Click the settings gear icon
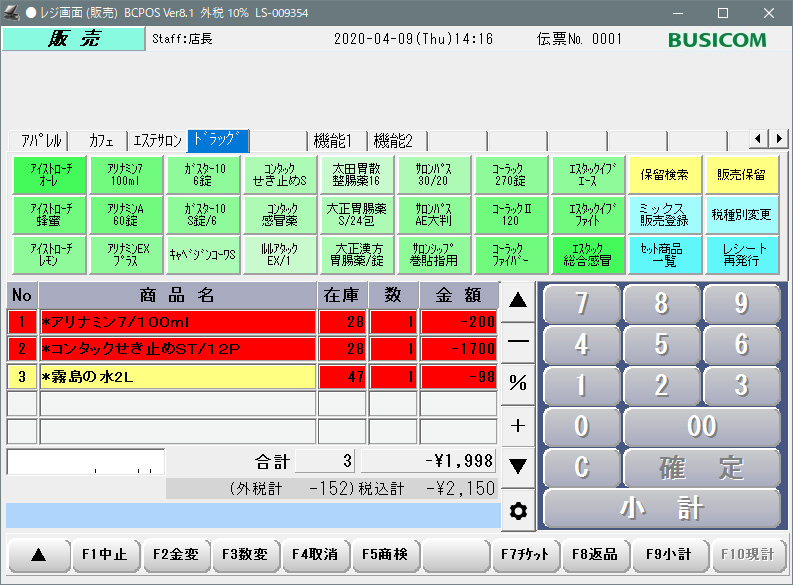Viewport: 793px width, 585px height. (517, 511)
